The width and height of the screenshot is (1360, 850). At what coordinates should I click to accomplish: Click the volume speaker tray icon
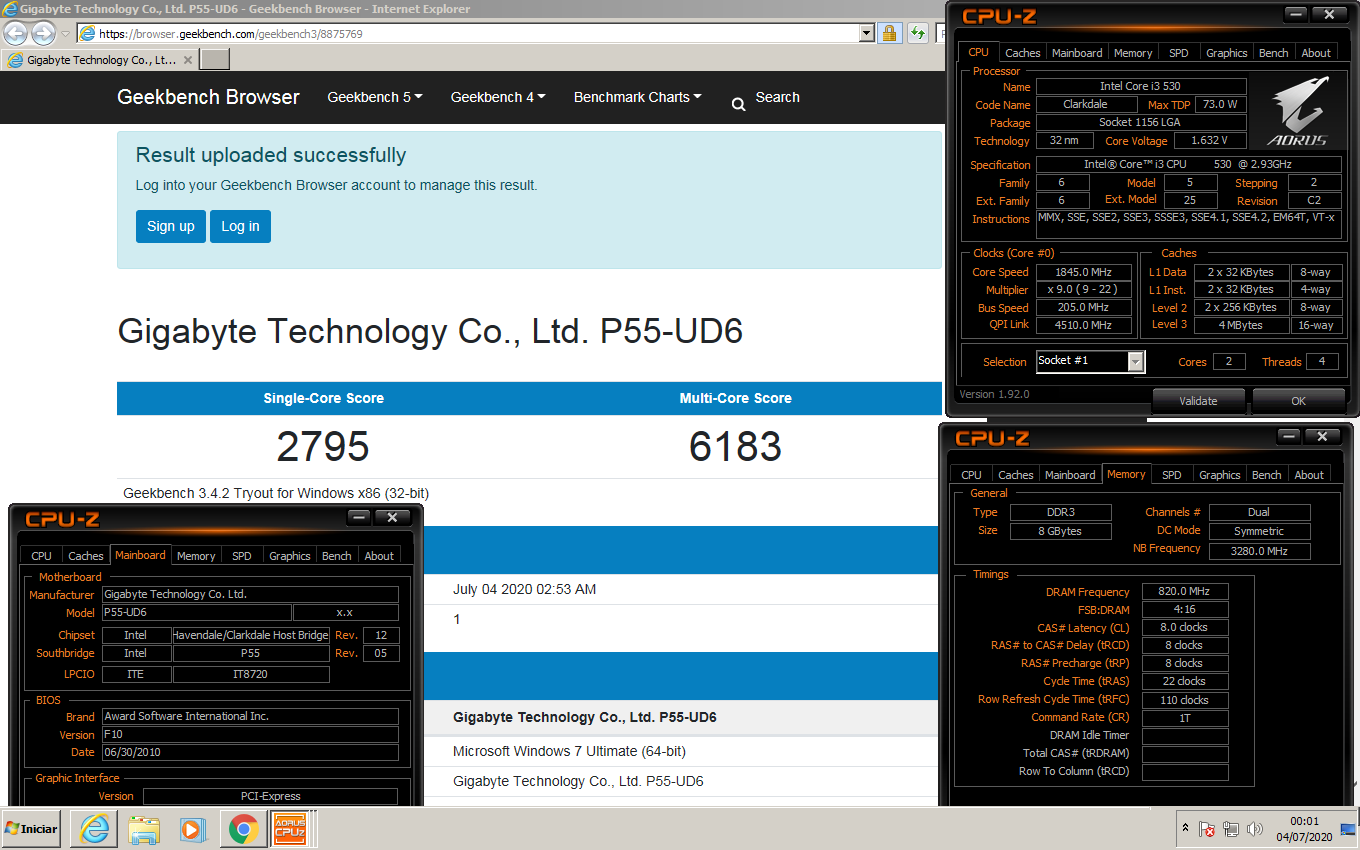pyautogui.click(x=1253, y=830)
